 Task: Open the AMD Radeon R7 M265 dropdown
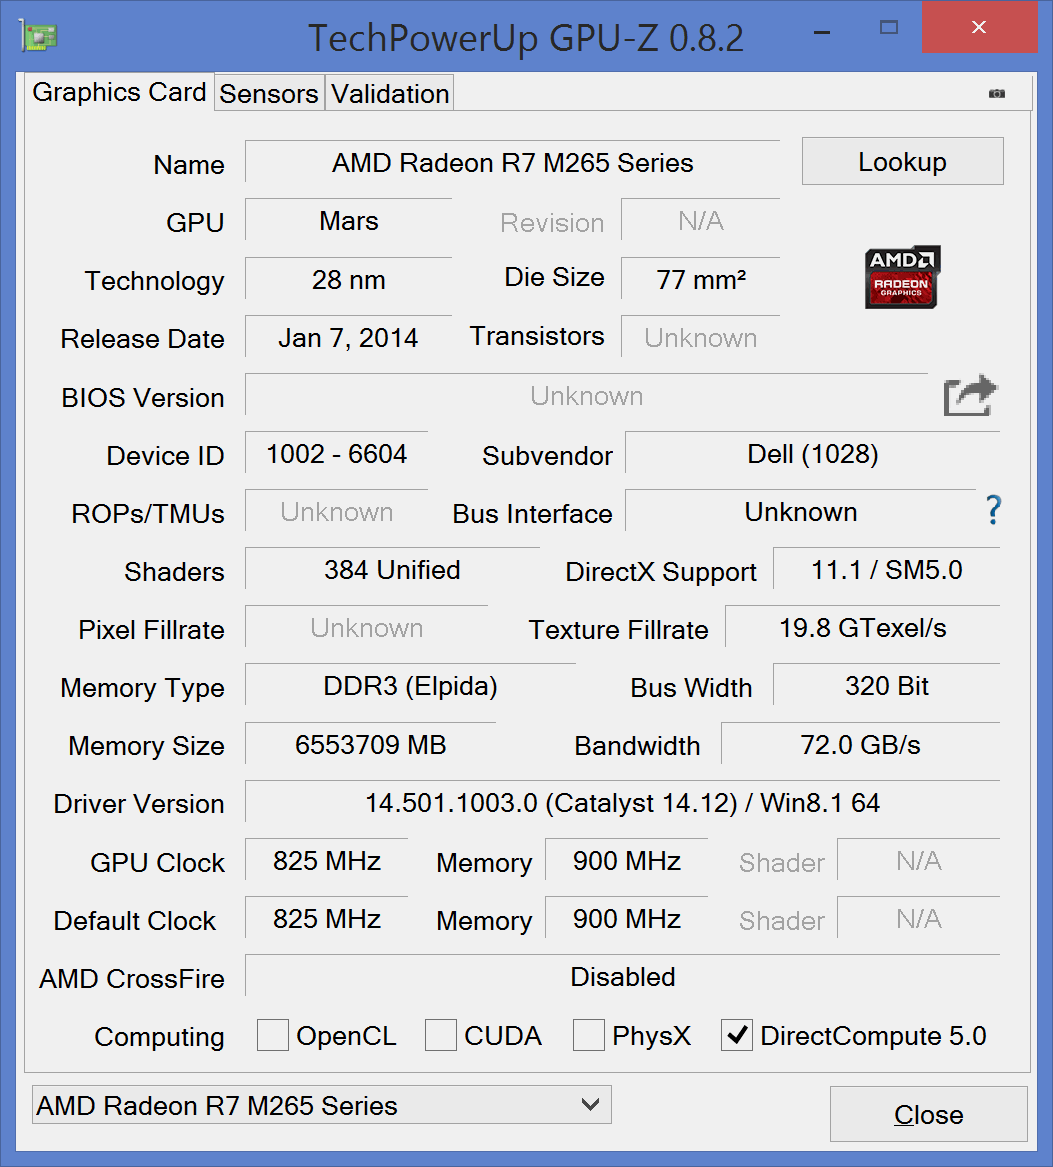pyautogui.click(x=321, y=1105)
